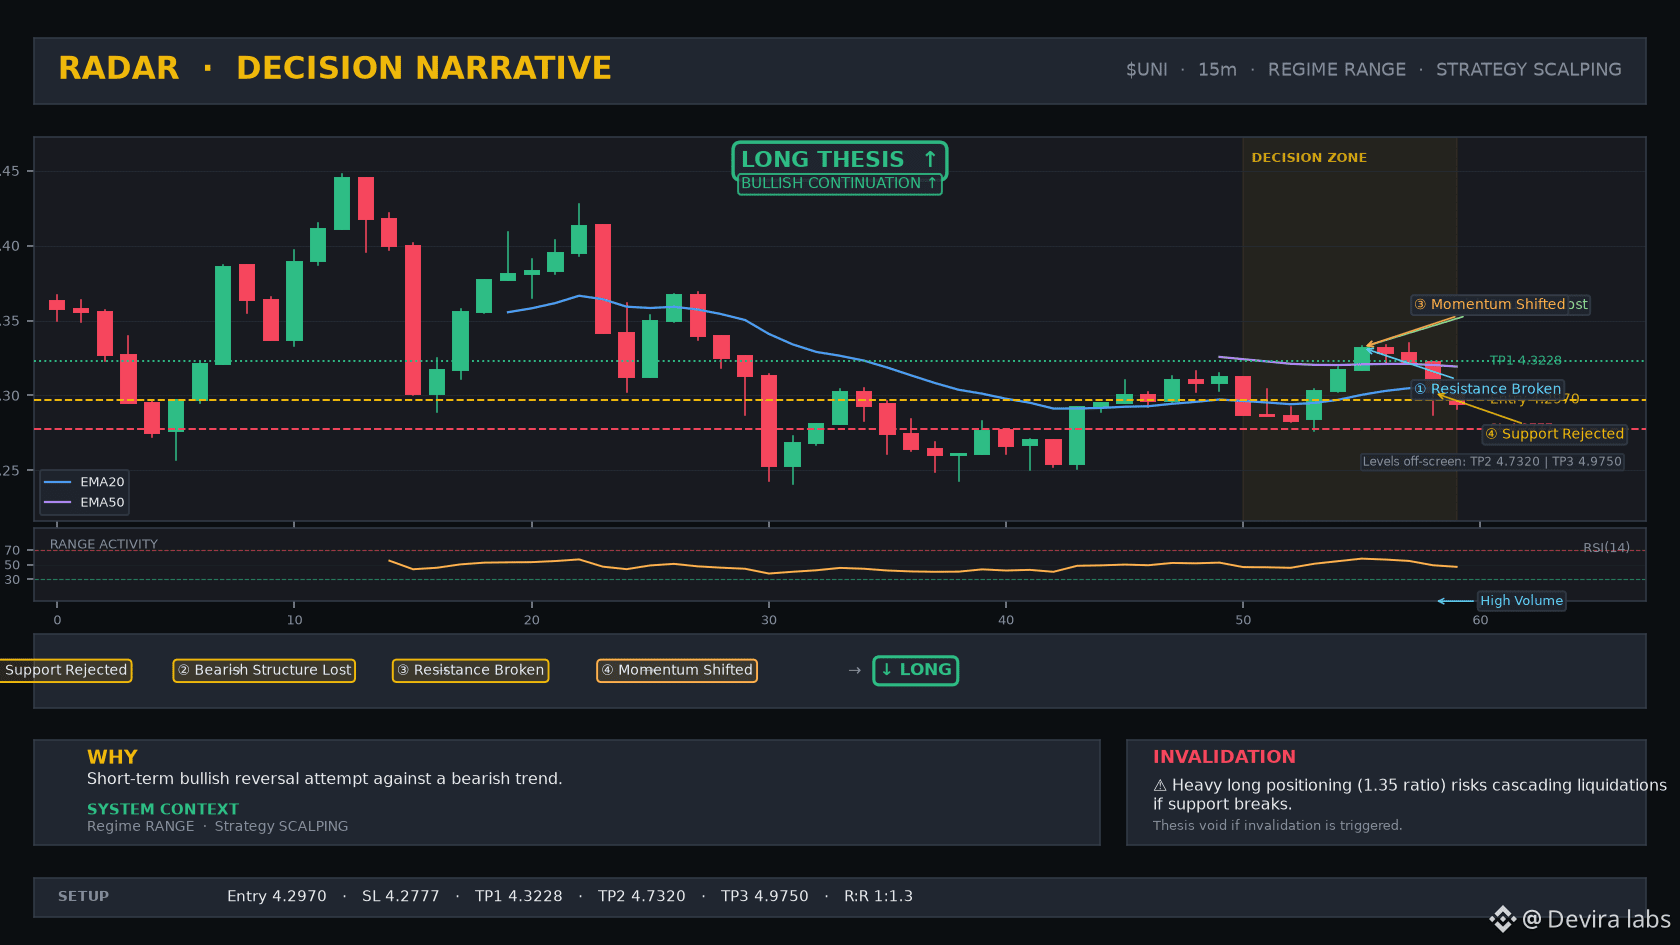Click Entry 4.2970 in the setup bar
The height and width of the screenshot is (945, 1680).
pos(277,897)
